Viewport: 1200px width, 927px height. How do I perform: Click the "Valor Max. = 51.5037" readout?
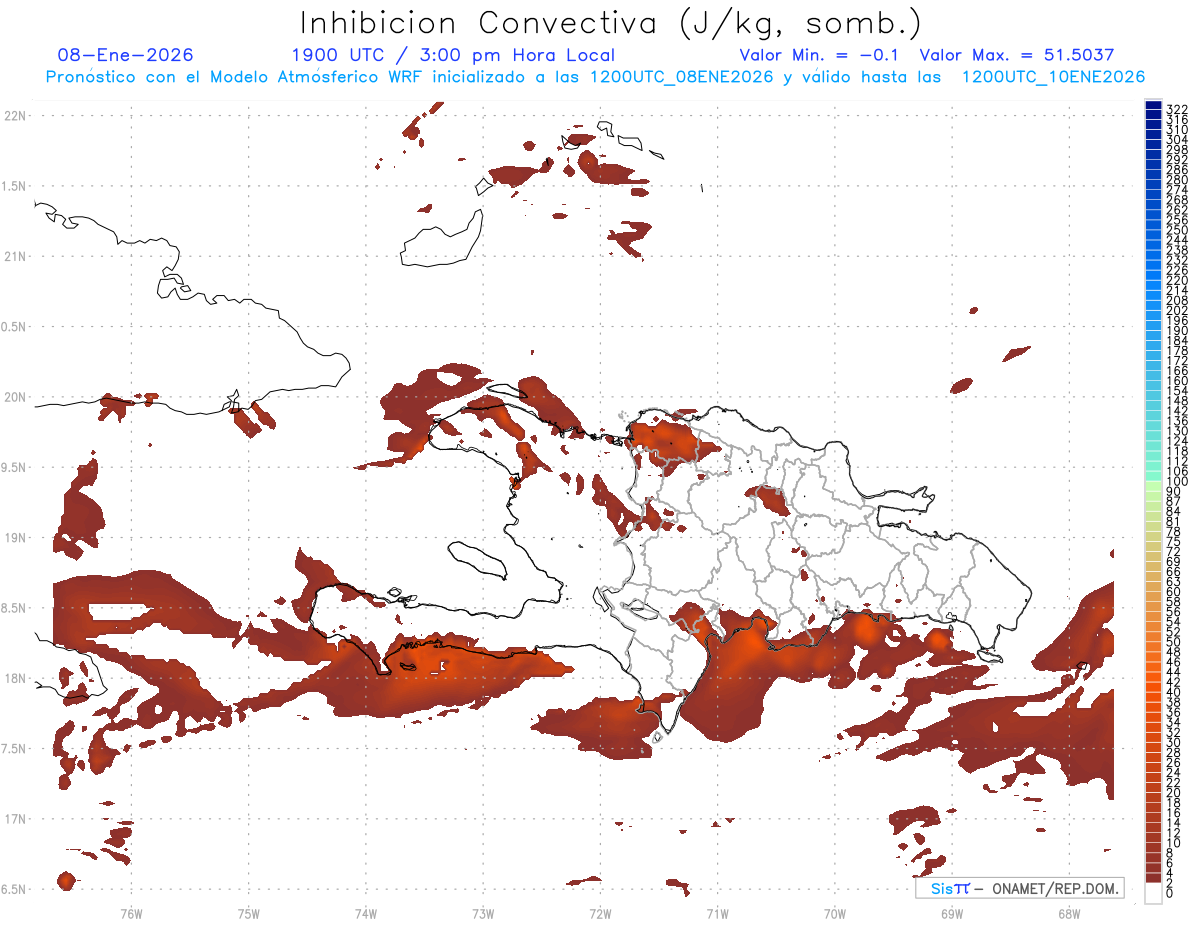pos(1016,55)
